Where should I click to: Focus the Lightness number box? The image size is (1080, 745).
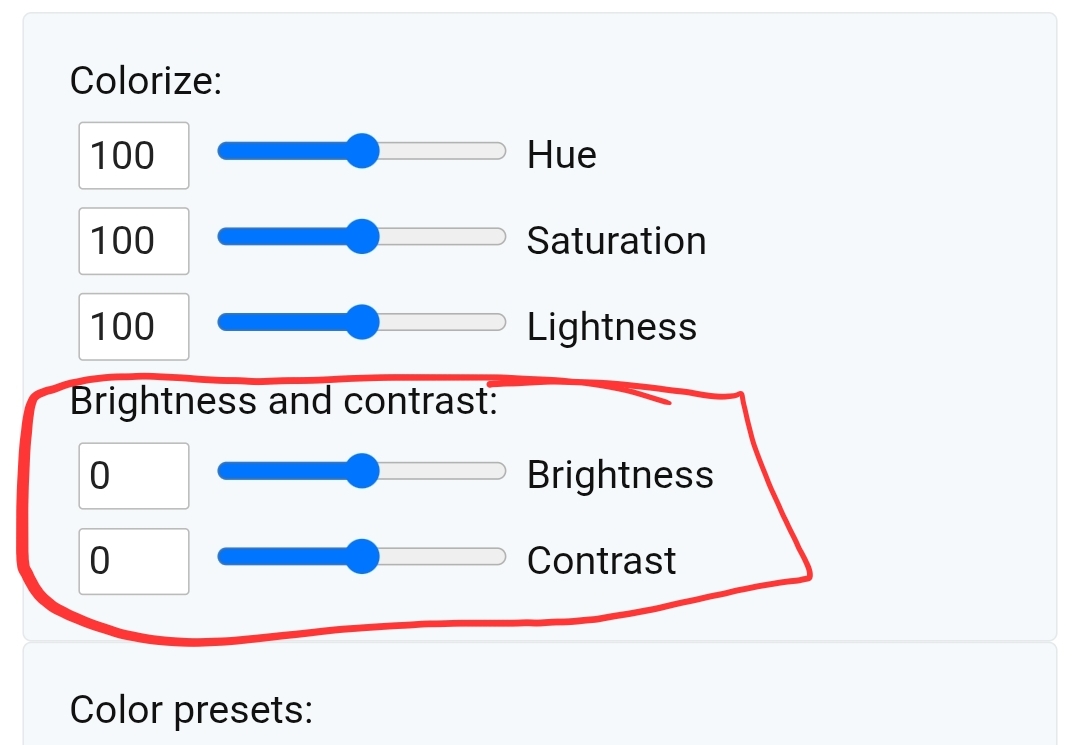pos(134,327)
